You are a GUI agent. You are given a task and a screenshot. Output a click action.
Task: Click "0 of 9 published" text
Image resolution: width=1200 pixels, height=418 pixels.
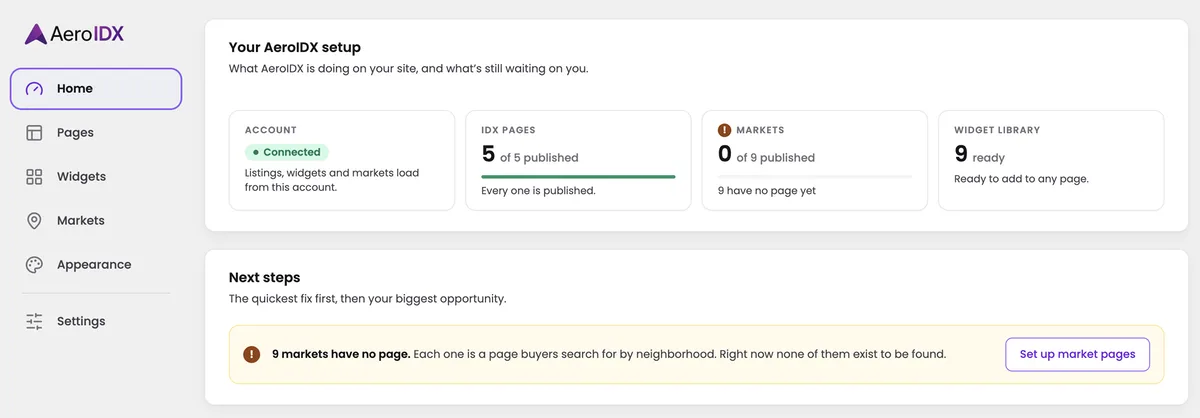pos(767,154)
